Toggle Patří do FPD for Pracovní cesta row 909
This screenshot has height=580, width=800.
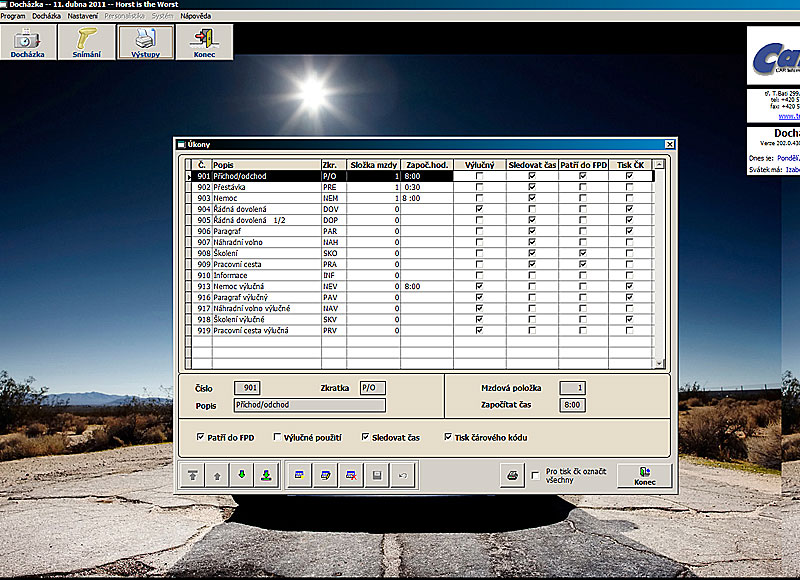click(583, 264)
